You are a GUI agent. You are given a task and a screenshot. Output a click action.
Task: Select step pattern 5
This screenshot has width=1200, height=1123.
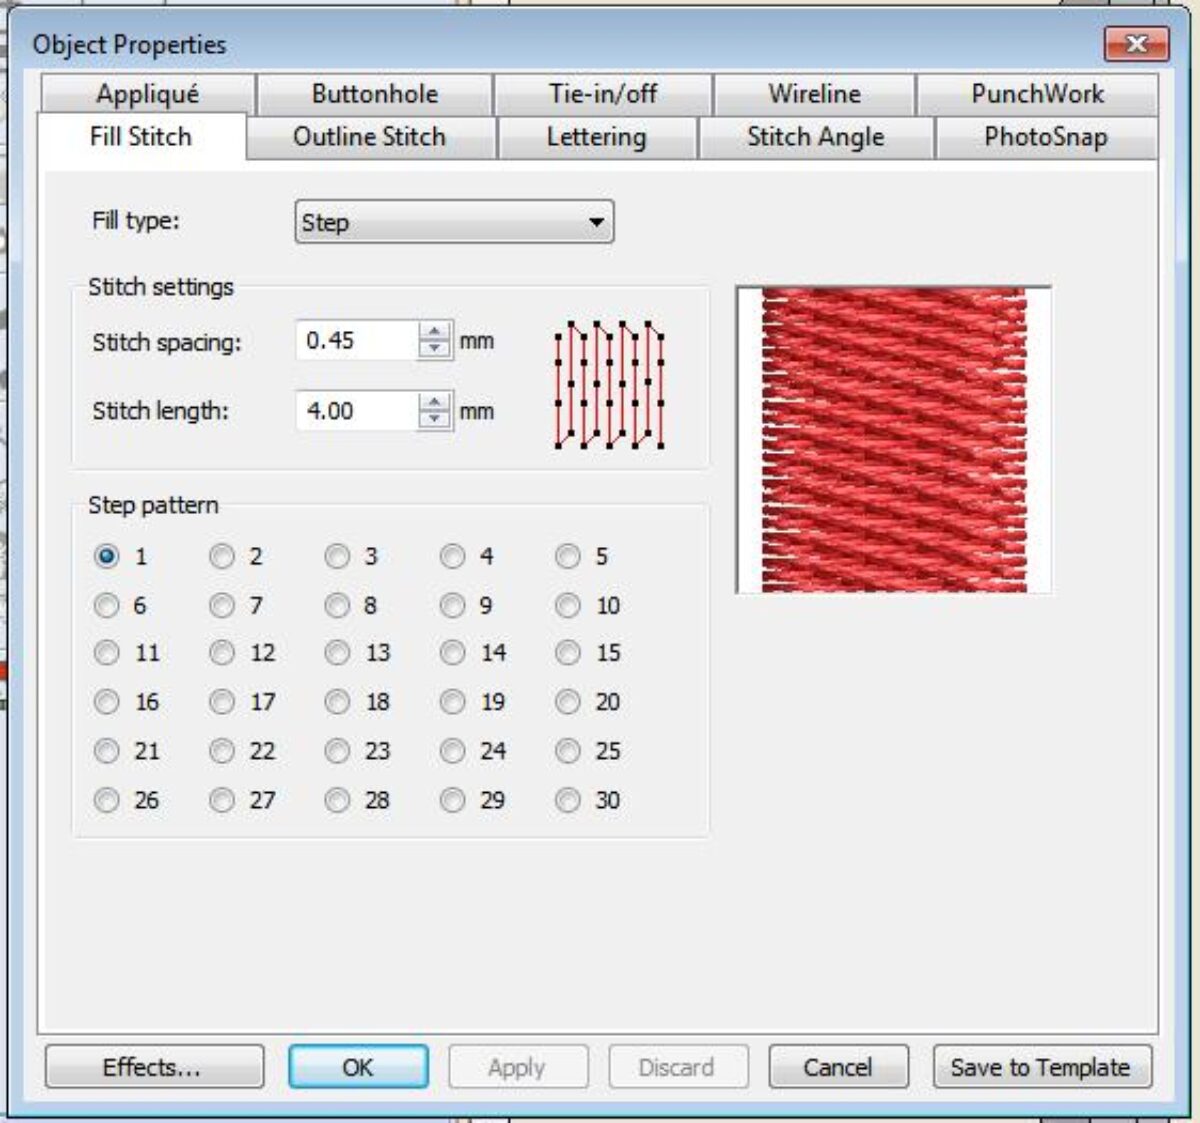click(568, 556)
